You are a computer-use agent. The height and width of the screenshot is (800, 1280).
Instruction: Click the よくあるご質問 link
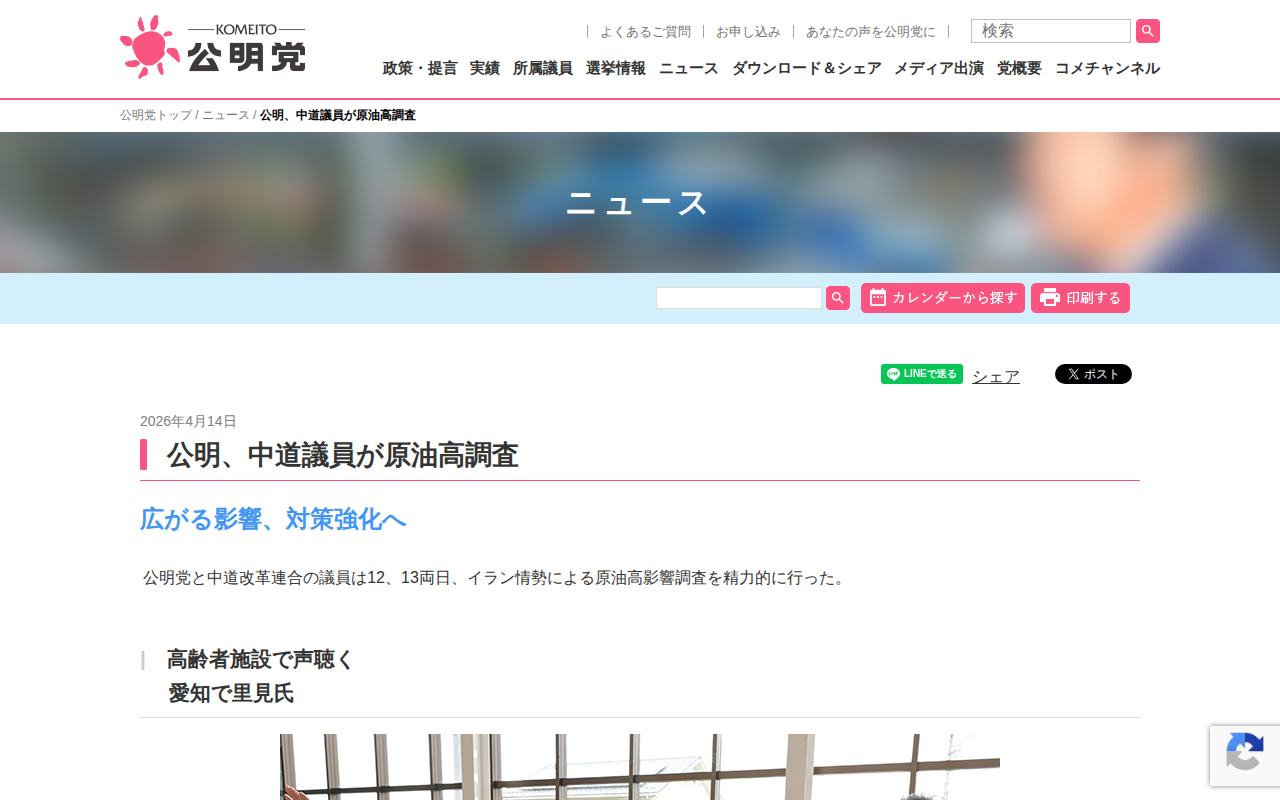[645, 32]
